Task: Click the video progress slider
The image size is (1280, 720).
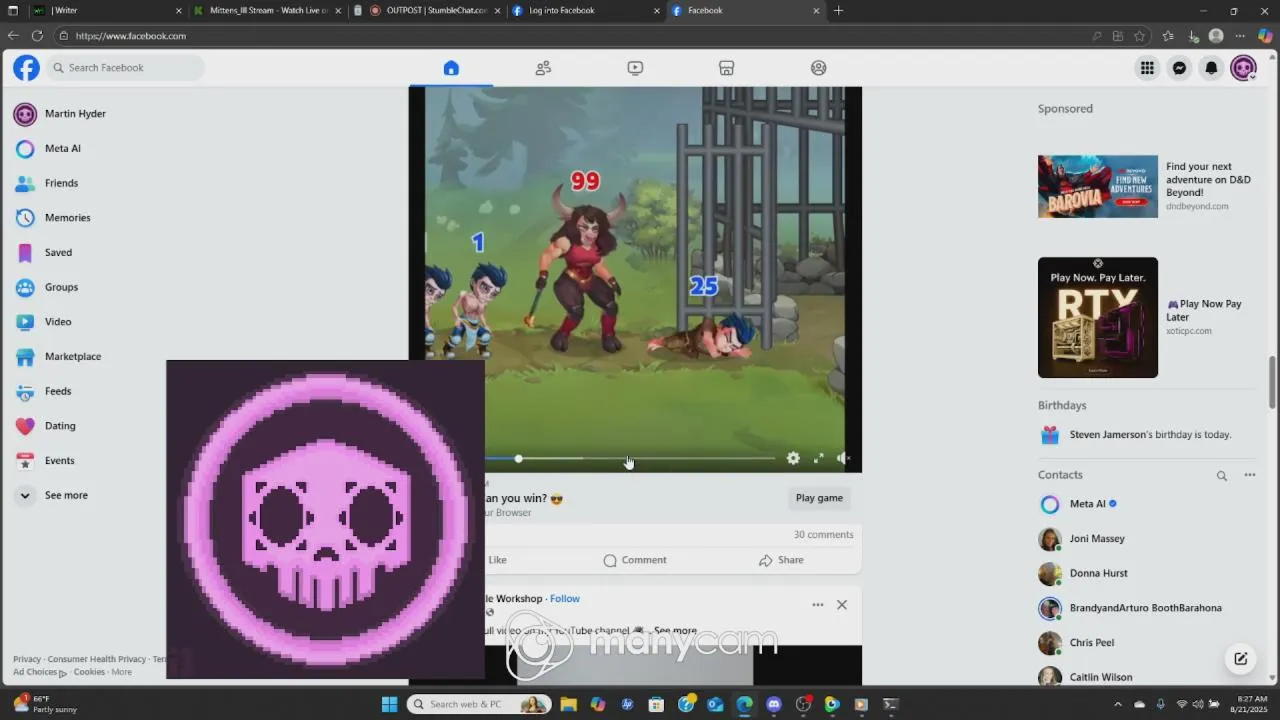Action: (630, 459)
